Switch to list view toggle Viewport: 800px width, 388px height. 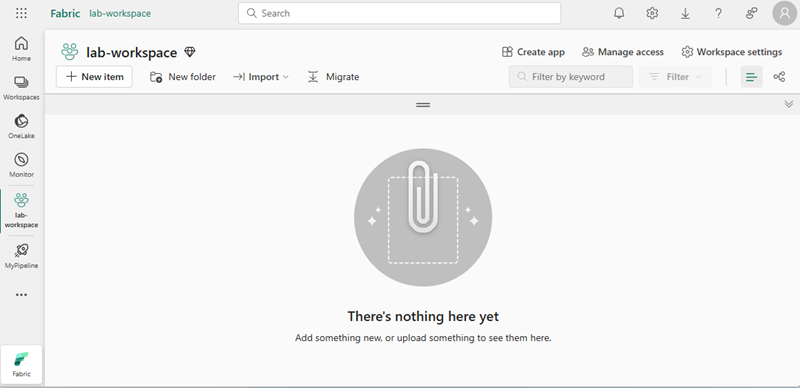(x=751, y=77)
